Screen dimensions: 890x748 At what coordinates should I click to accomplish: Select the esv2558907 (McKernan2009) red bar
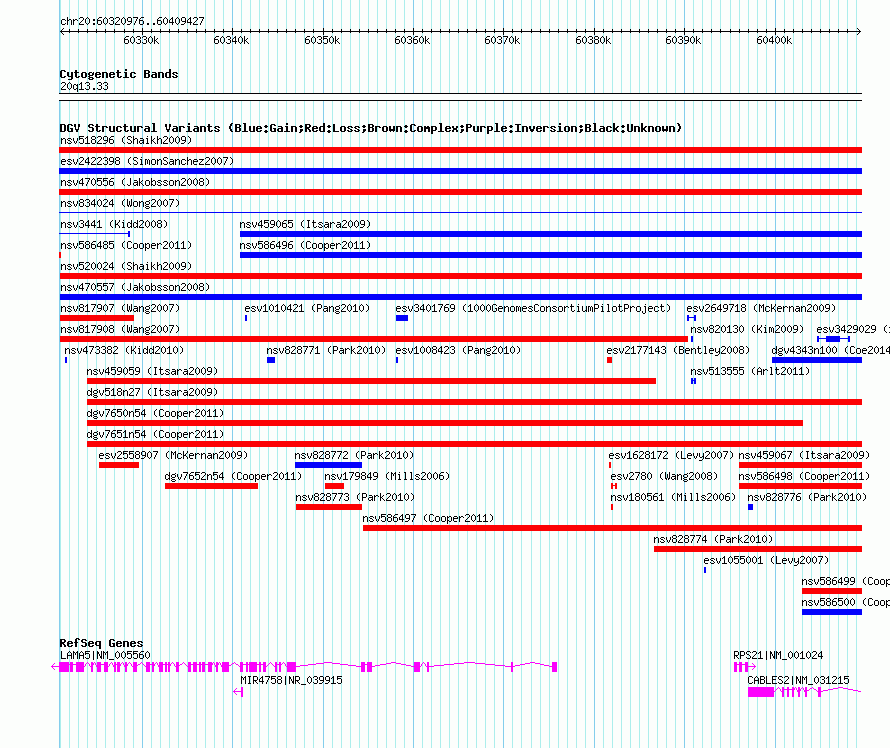point(119,465)
